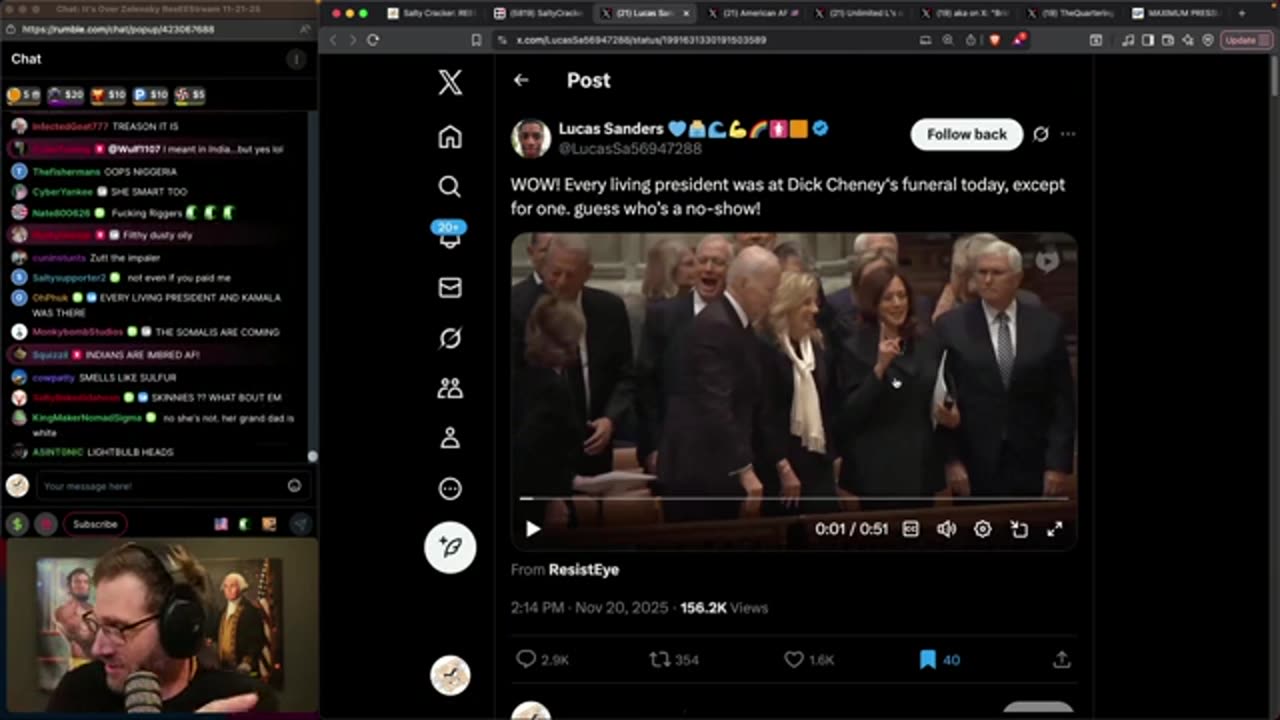Play the funeral video
This screenshot has height=720, width=1280.
[533, 529]
